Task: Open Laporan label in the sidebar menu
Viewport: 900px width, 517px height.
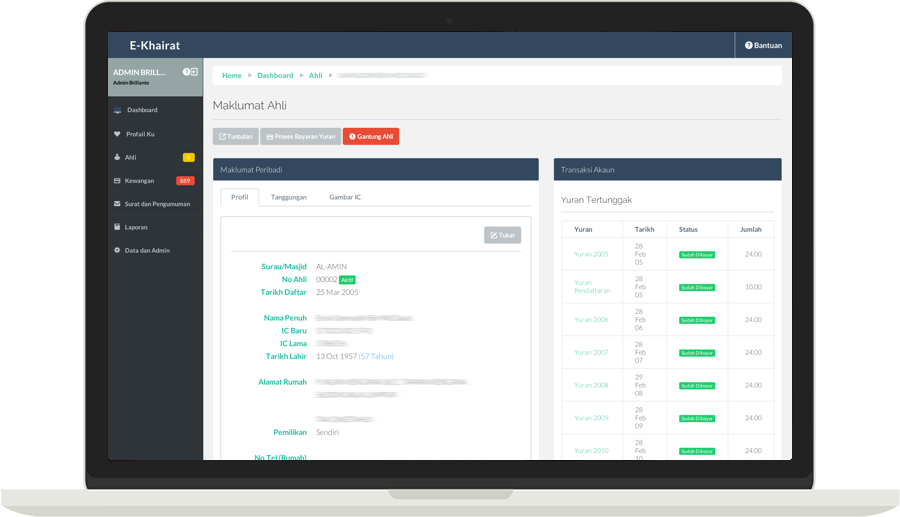Action: point(136,227)
